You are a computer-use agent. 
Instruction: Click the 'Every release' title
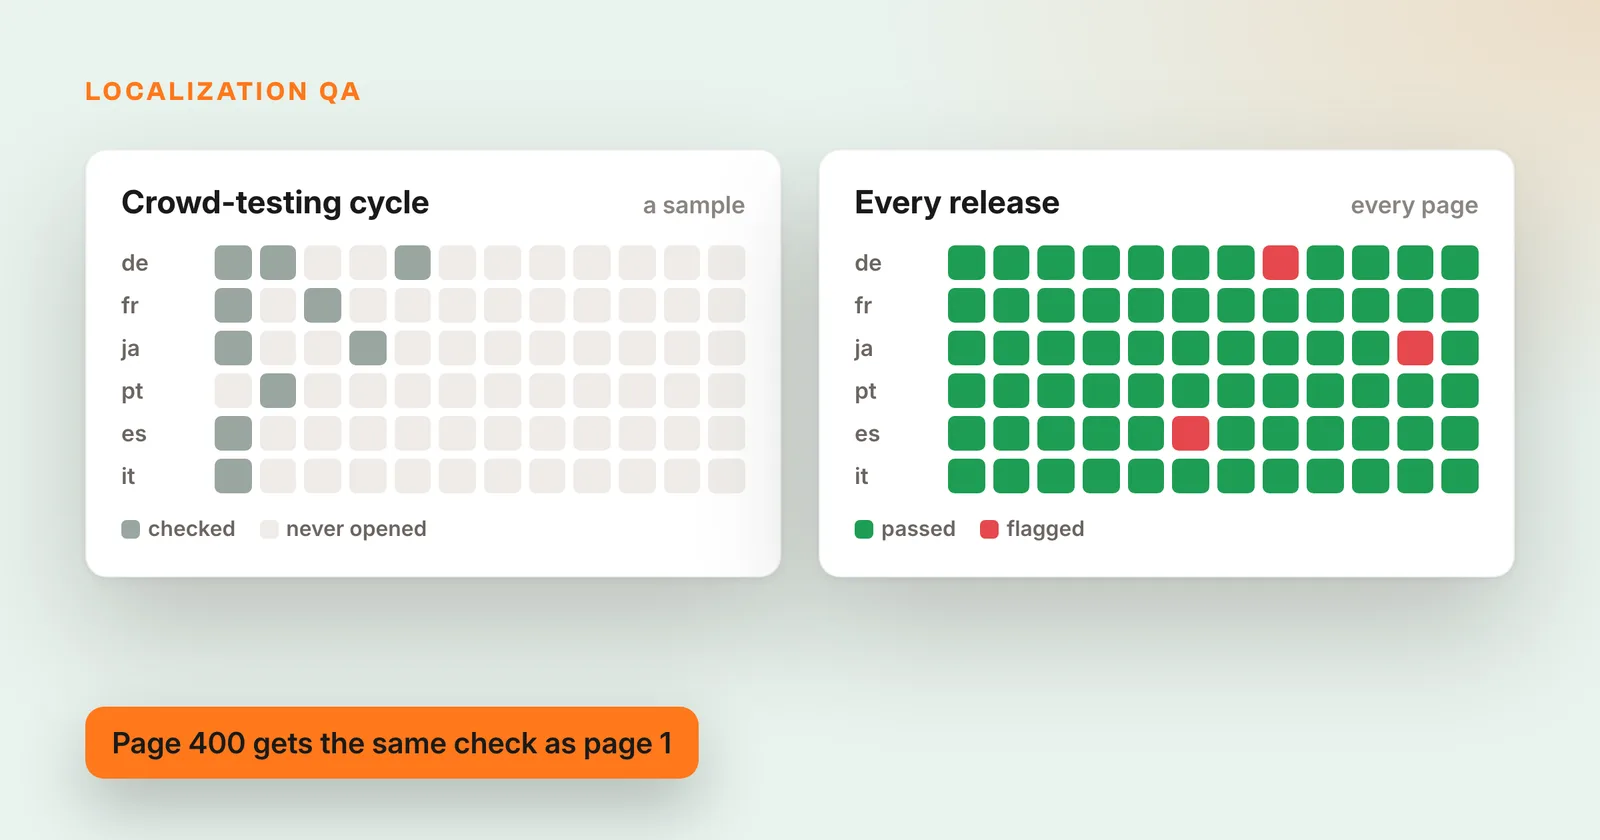[x=957, y=203]
